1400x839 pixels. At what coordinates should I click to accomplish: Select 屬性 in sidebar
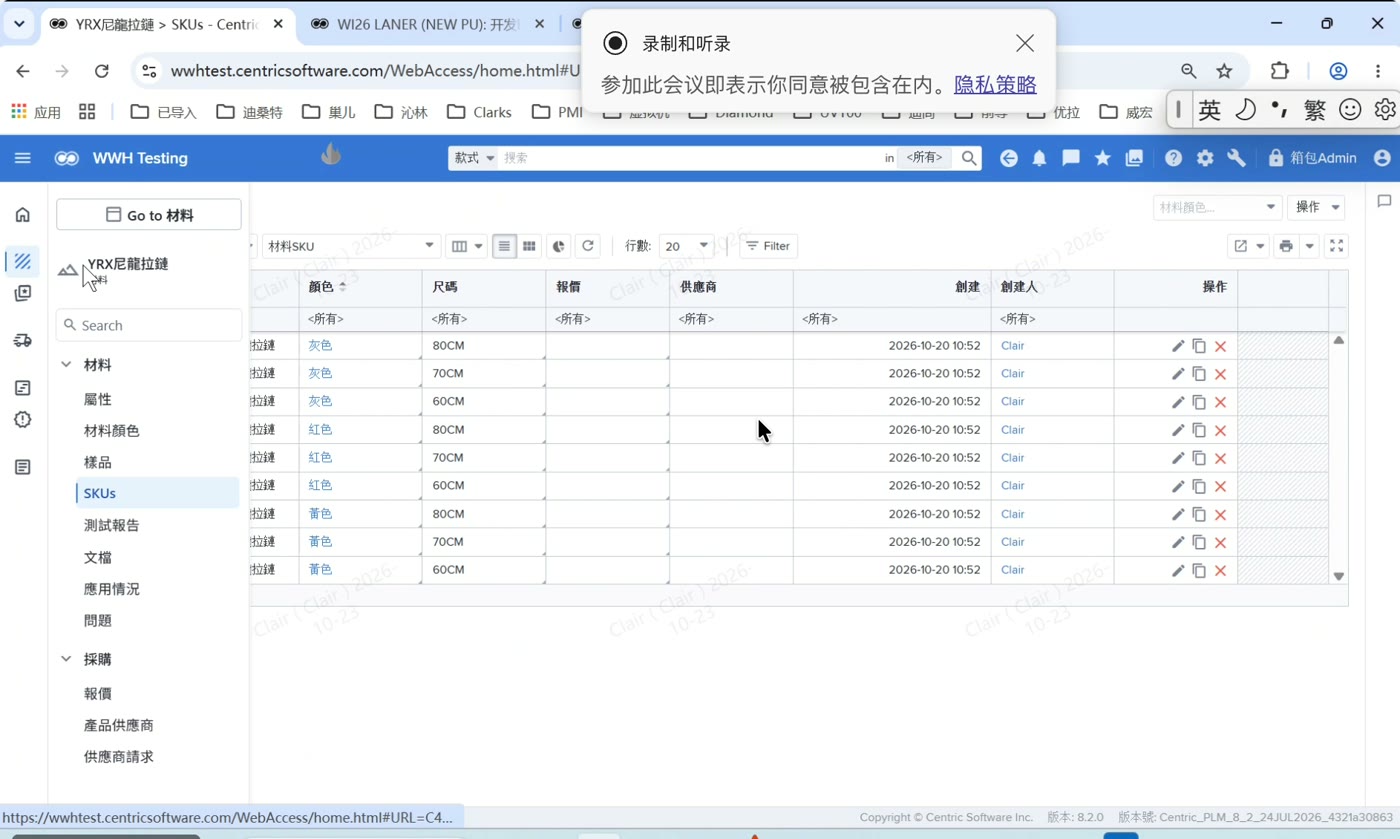click(x=98, y=399)
